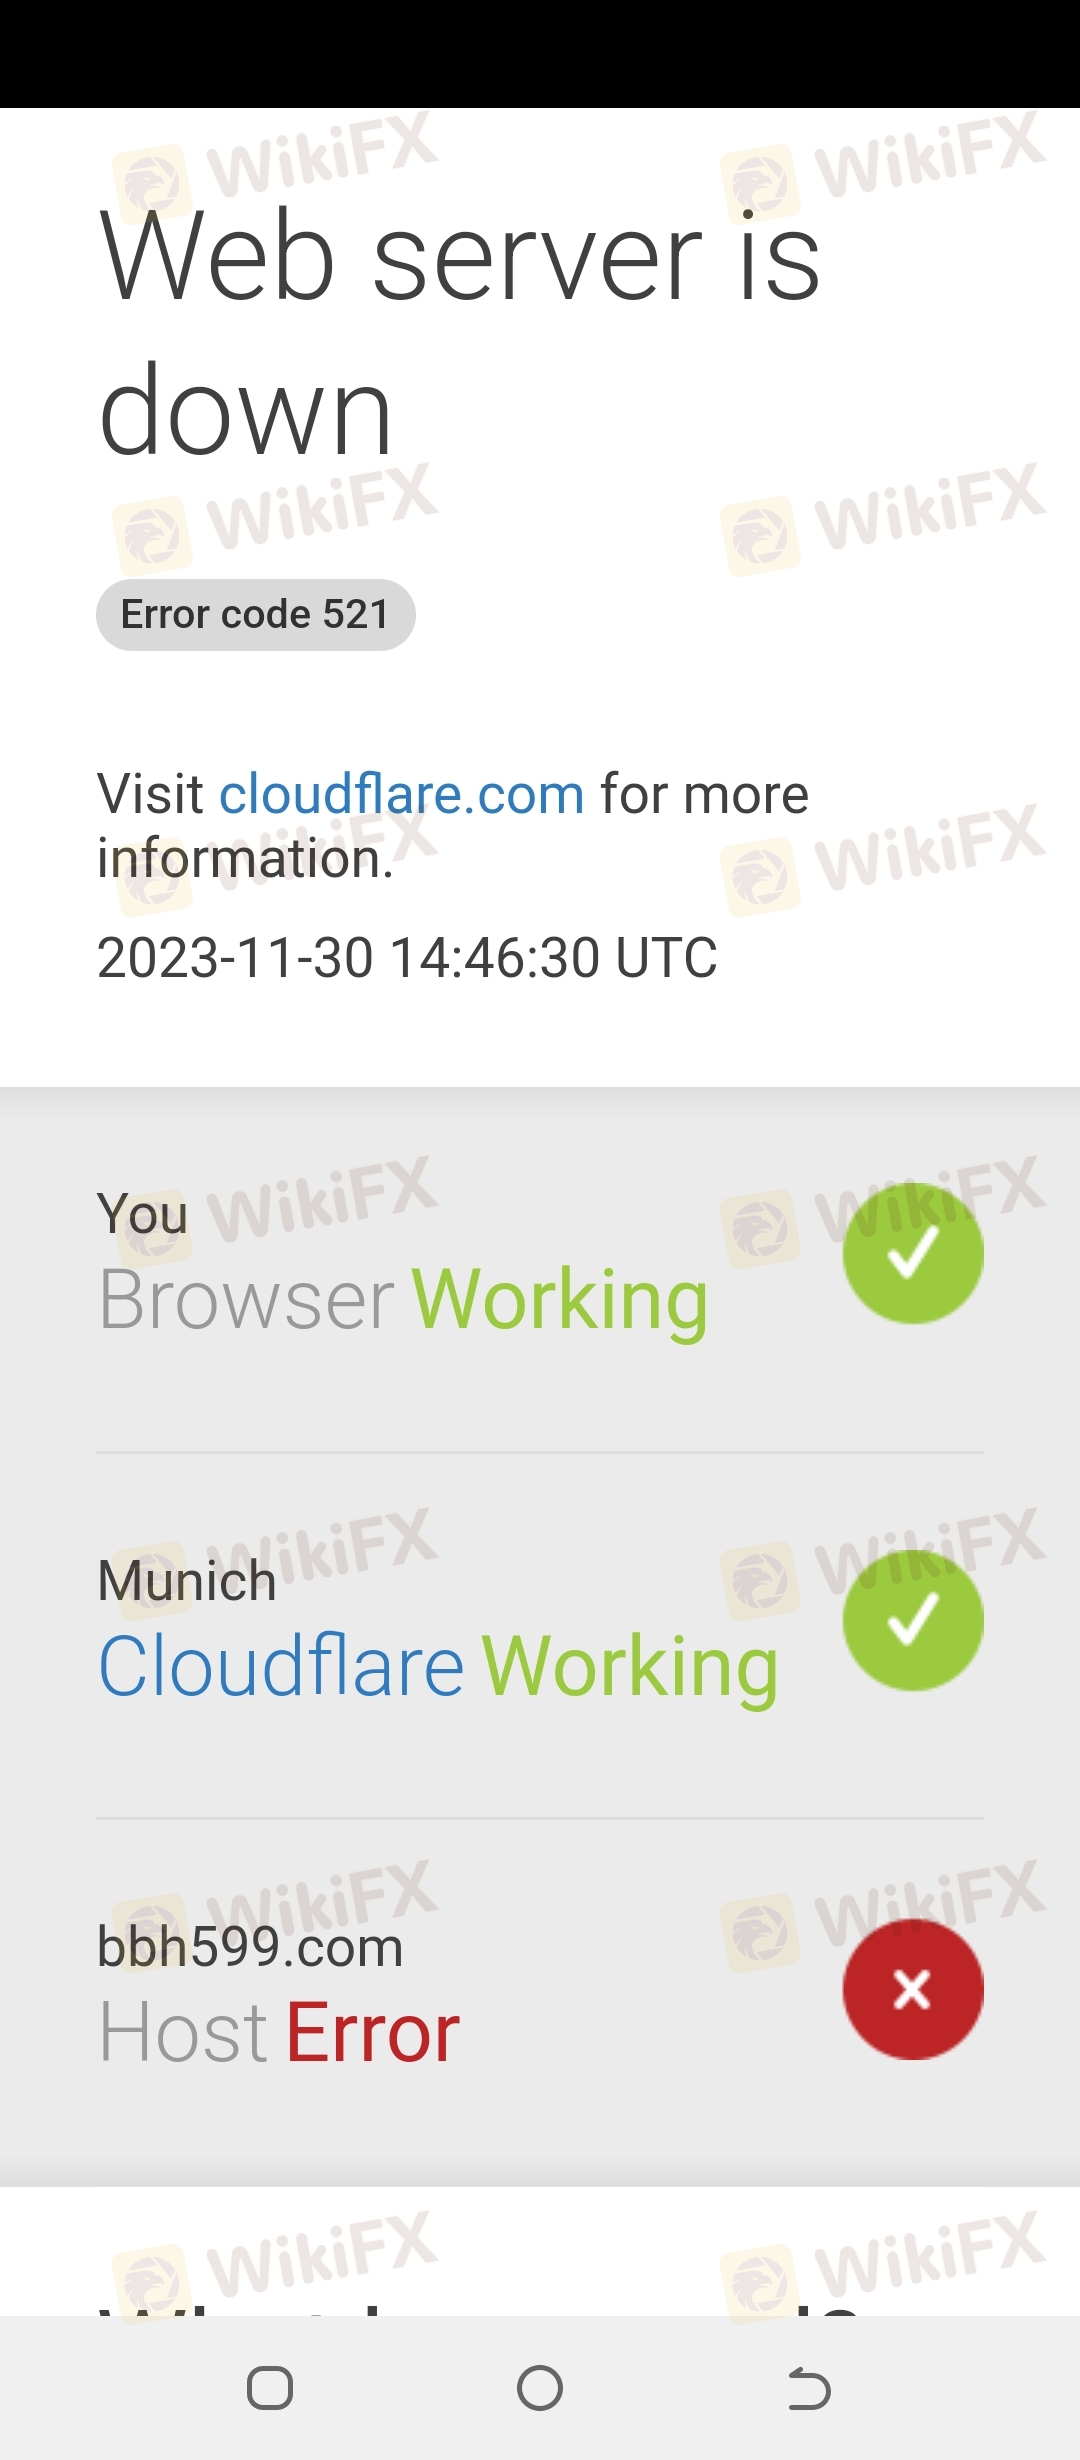Image resolution: width=1080 pixels, height=2460 pixels.
Task: Tap the red X icon beside Host Error
Action: [913, 1989]
